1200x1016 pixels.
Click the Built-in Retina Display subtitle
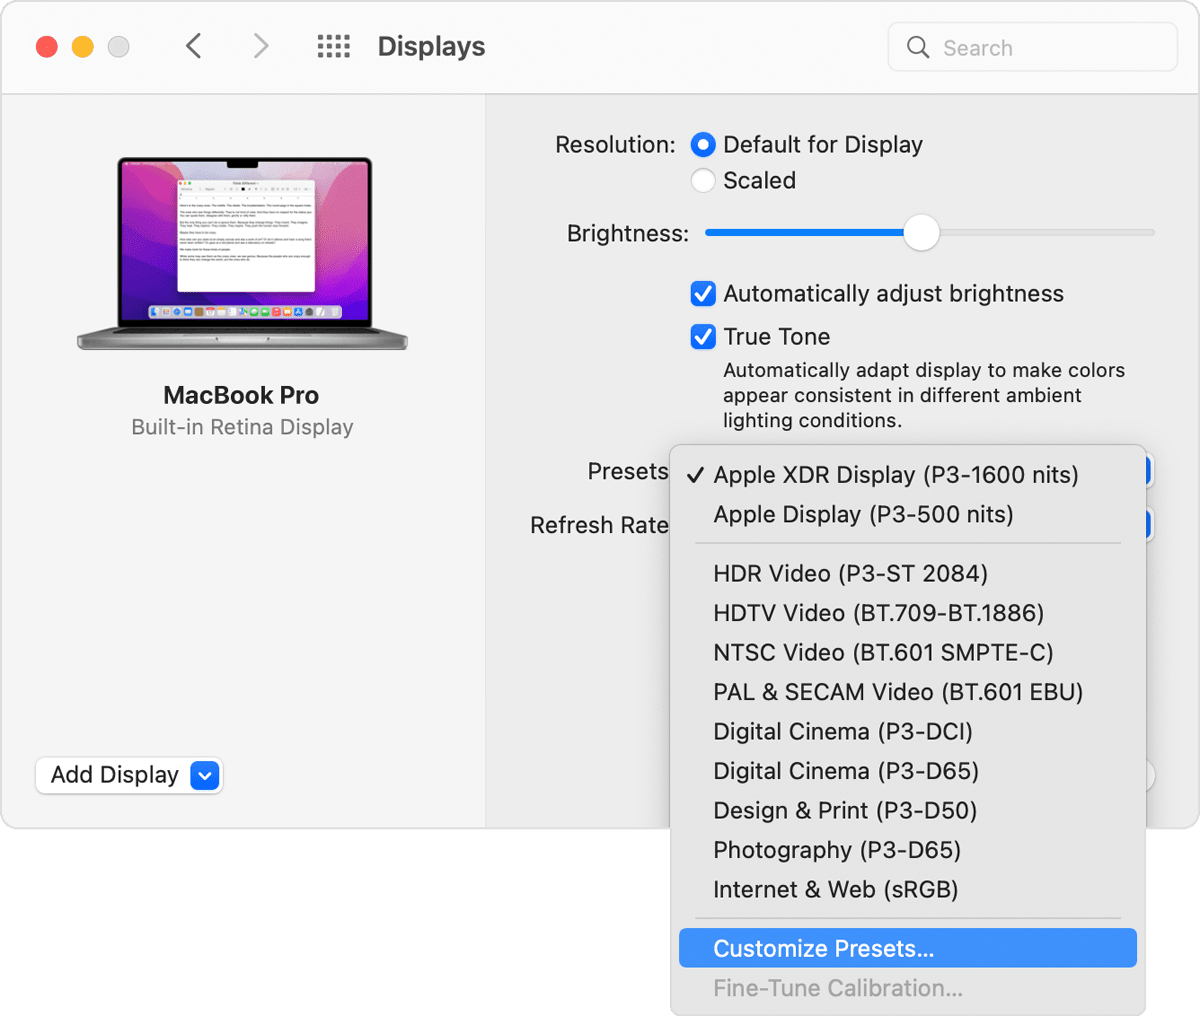coord(242,427)
